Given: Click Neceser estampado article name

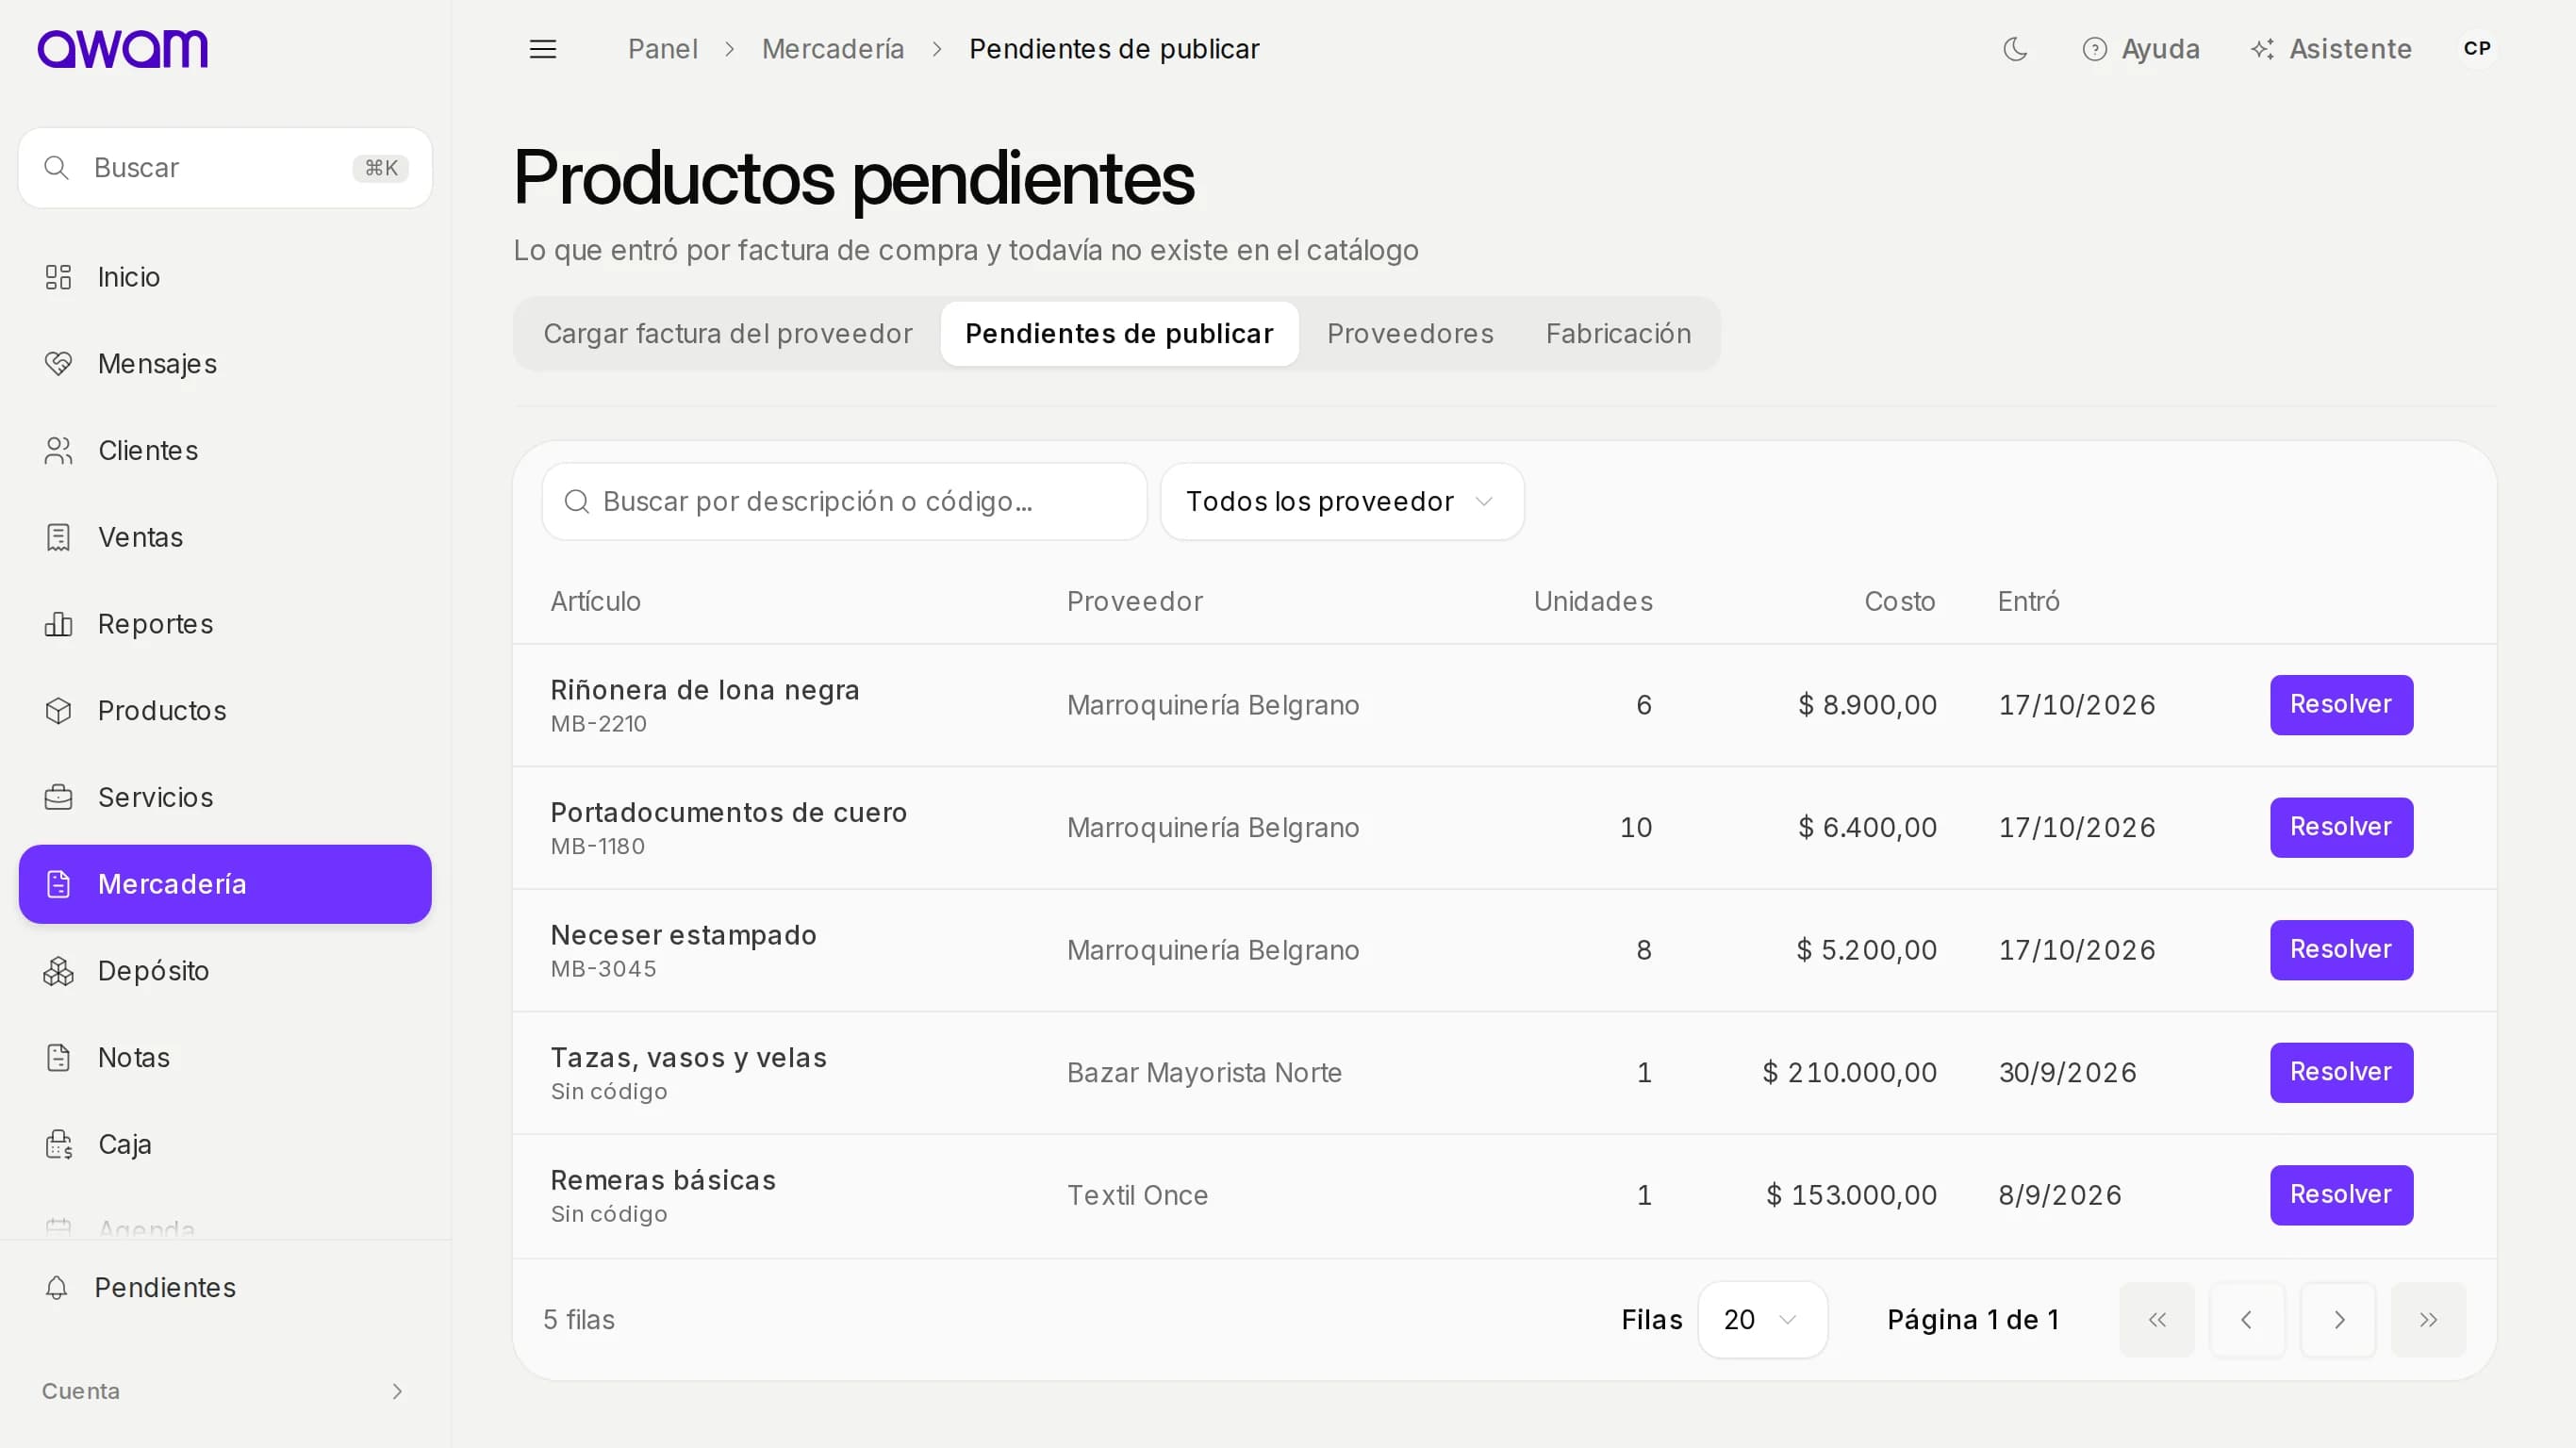Looking at the screenshot, I should 683,935.
